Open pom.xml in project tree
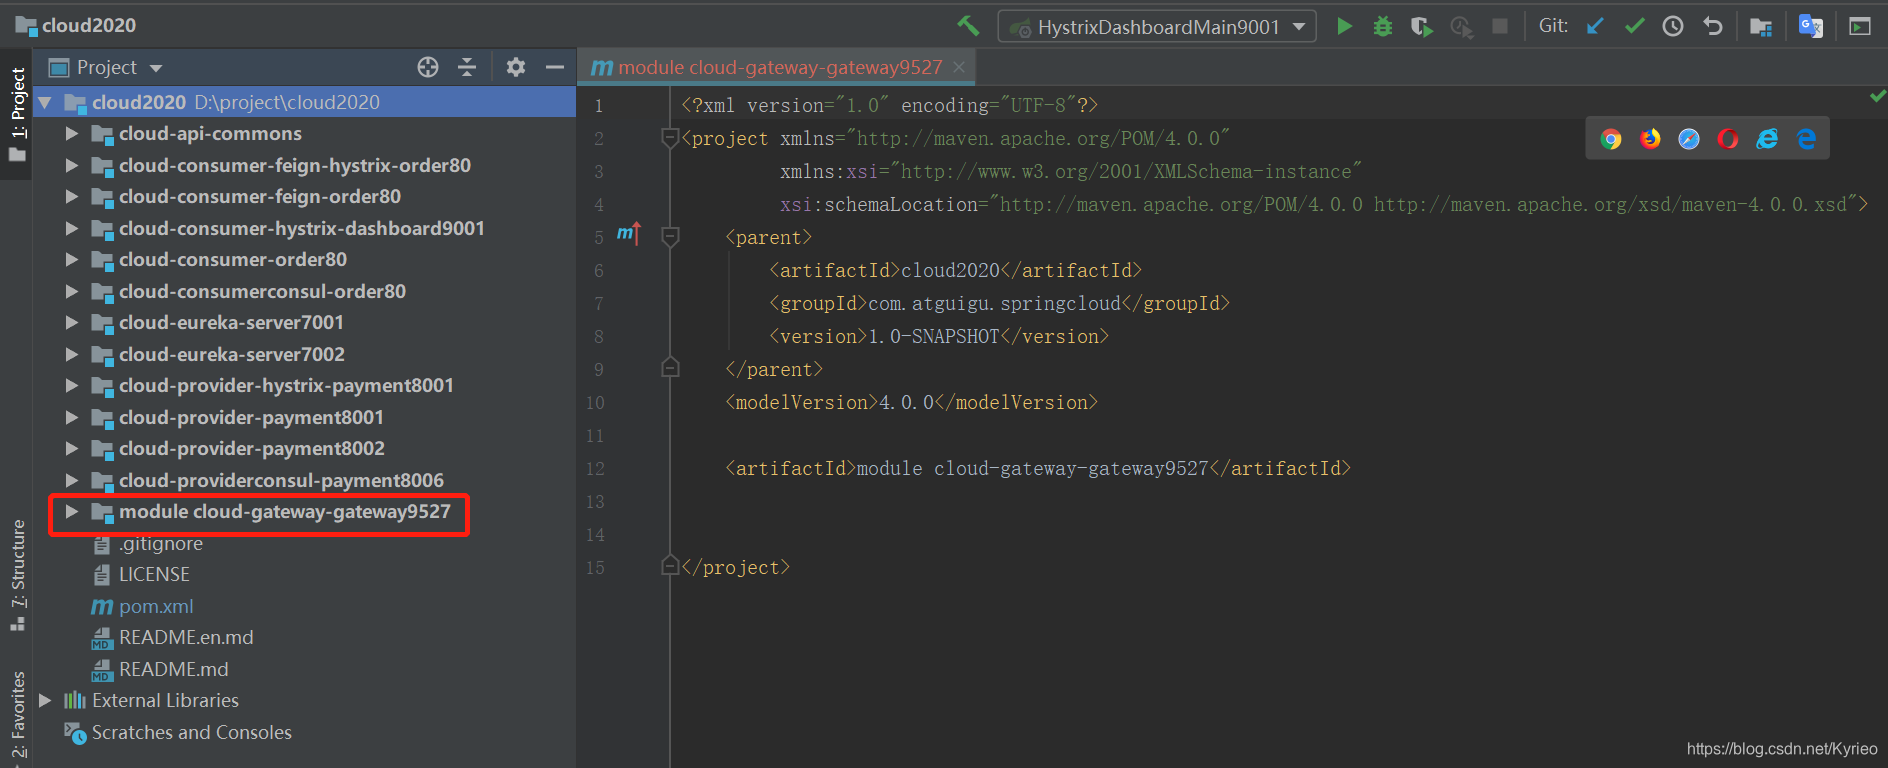Screen dimensions: 1888x768 156,607
